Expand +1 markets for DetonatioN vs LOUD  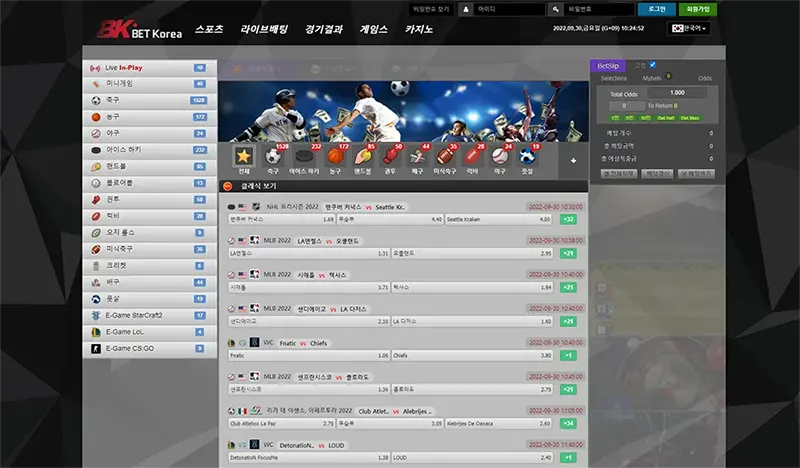568,457
